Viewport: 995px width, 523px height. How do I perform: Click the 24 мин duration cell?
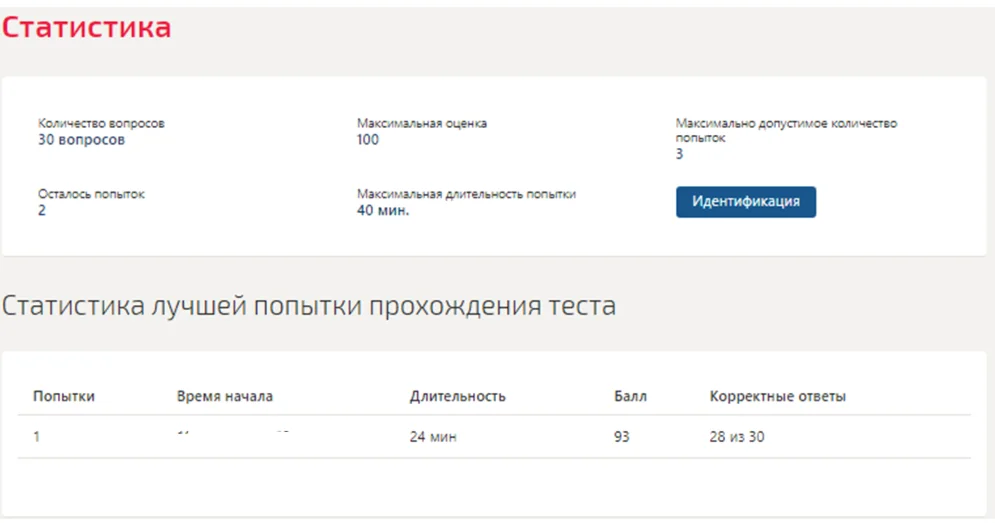point(433,437)
